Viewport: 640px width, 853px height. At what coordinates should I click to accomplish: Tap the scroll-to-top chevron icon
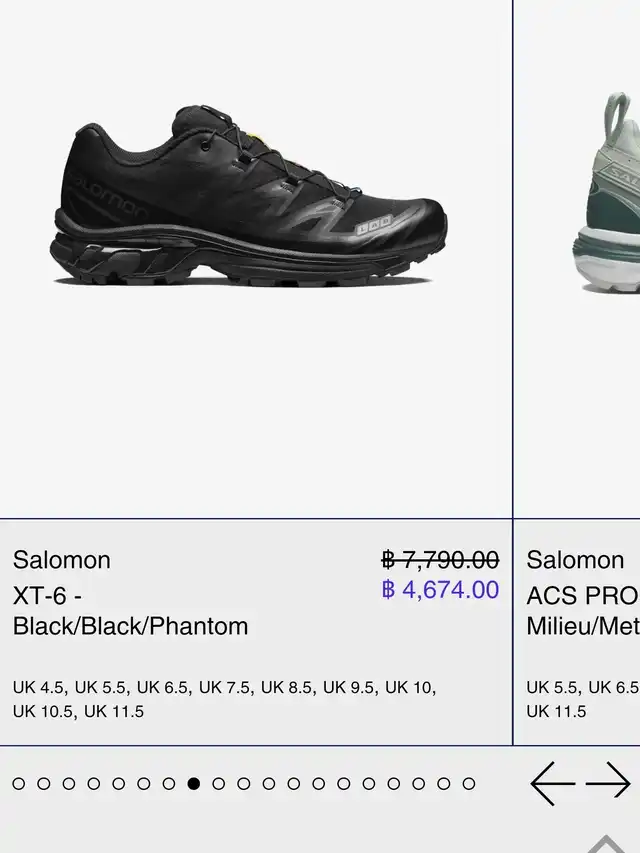[606, 843]
